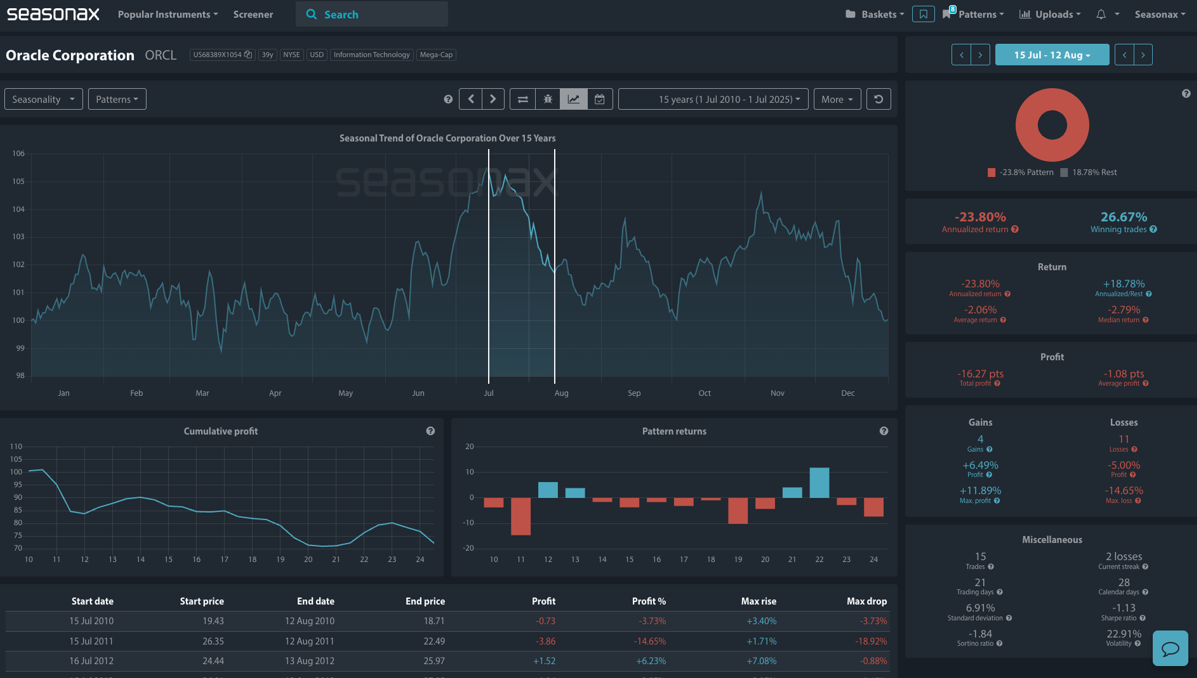The height and width of the screenshot is (678, 1197).
Task: Click the help icon beside Cumulative profit title
Action: pyautogui.click(x=431, y=431)
